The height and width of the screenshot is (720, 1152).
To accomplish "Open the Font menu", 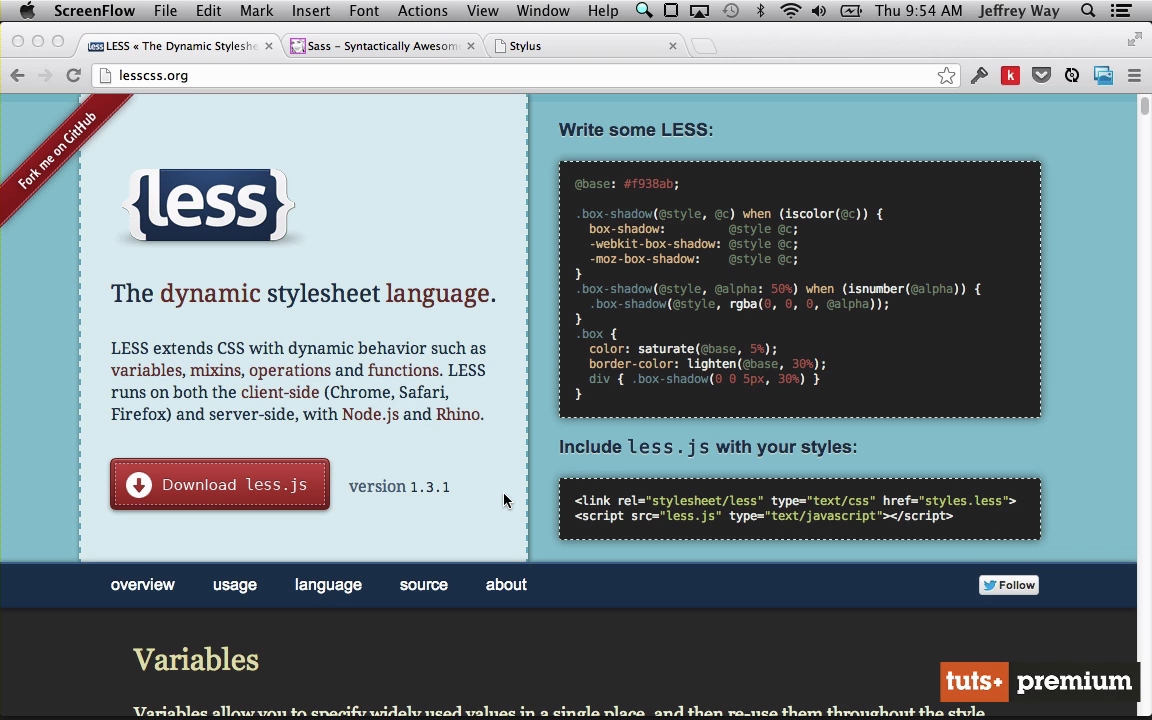I will (364, 10).
